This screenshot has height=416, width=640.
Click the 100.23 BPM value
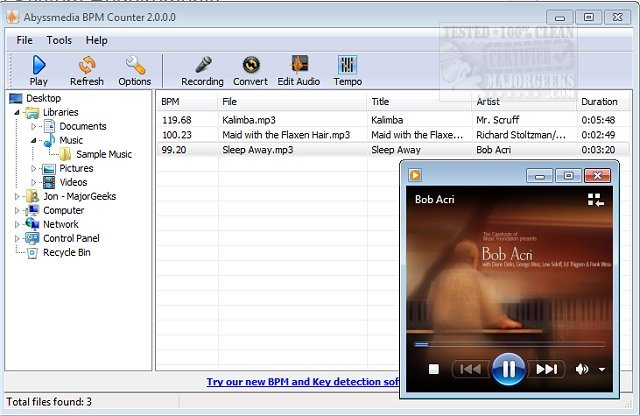coord(176,135)
